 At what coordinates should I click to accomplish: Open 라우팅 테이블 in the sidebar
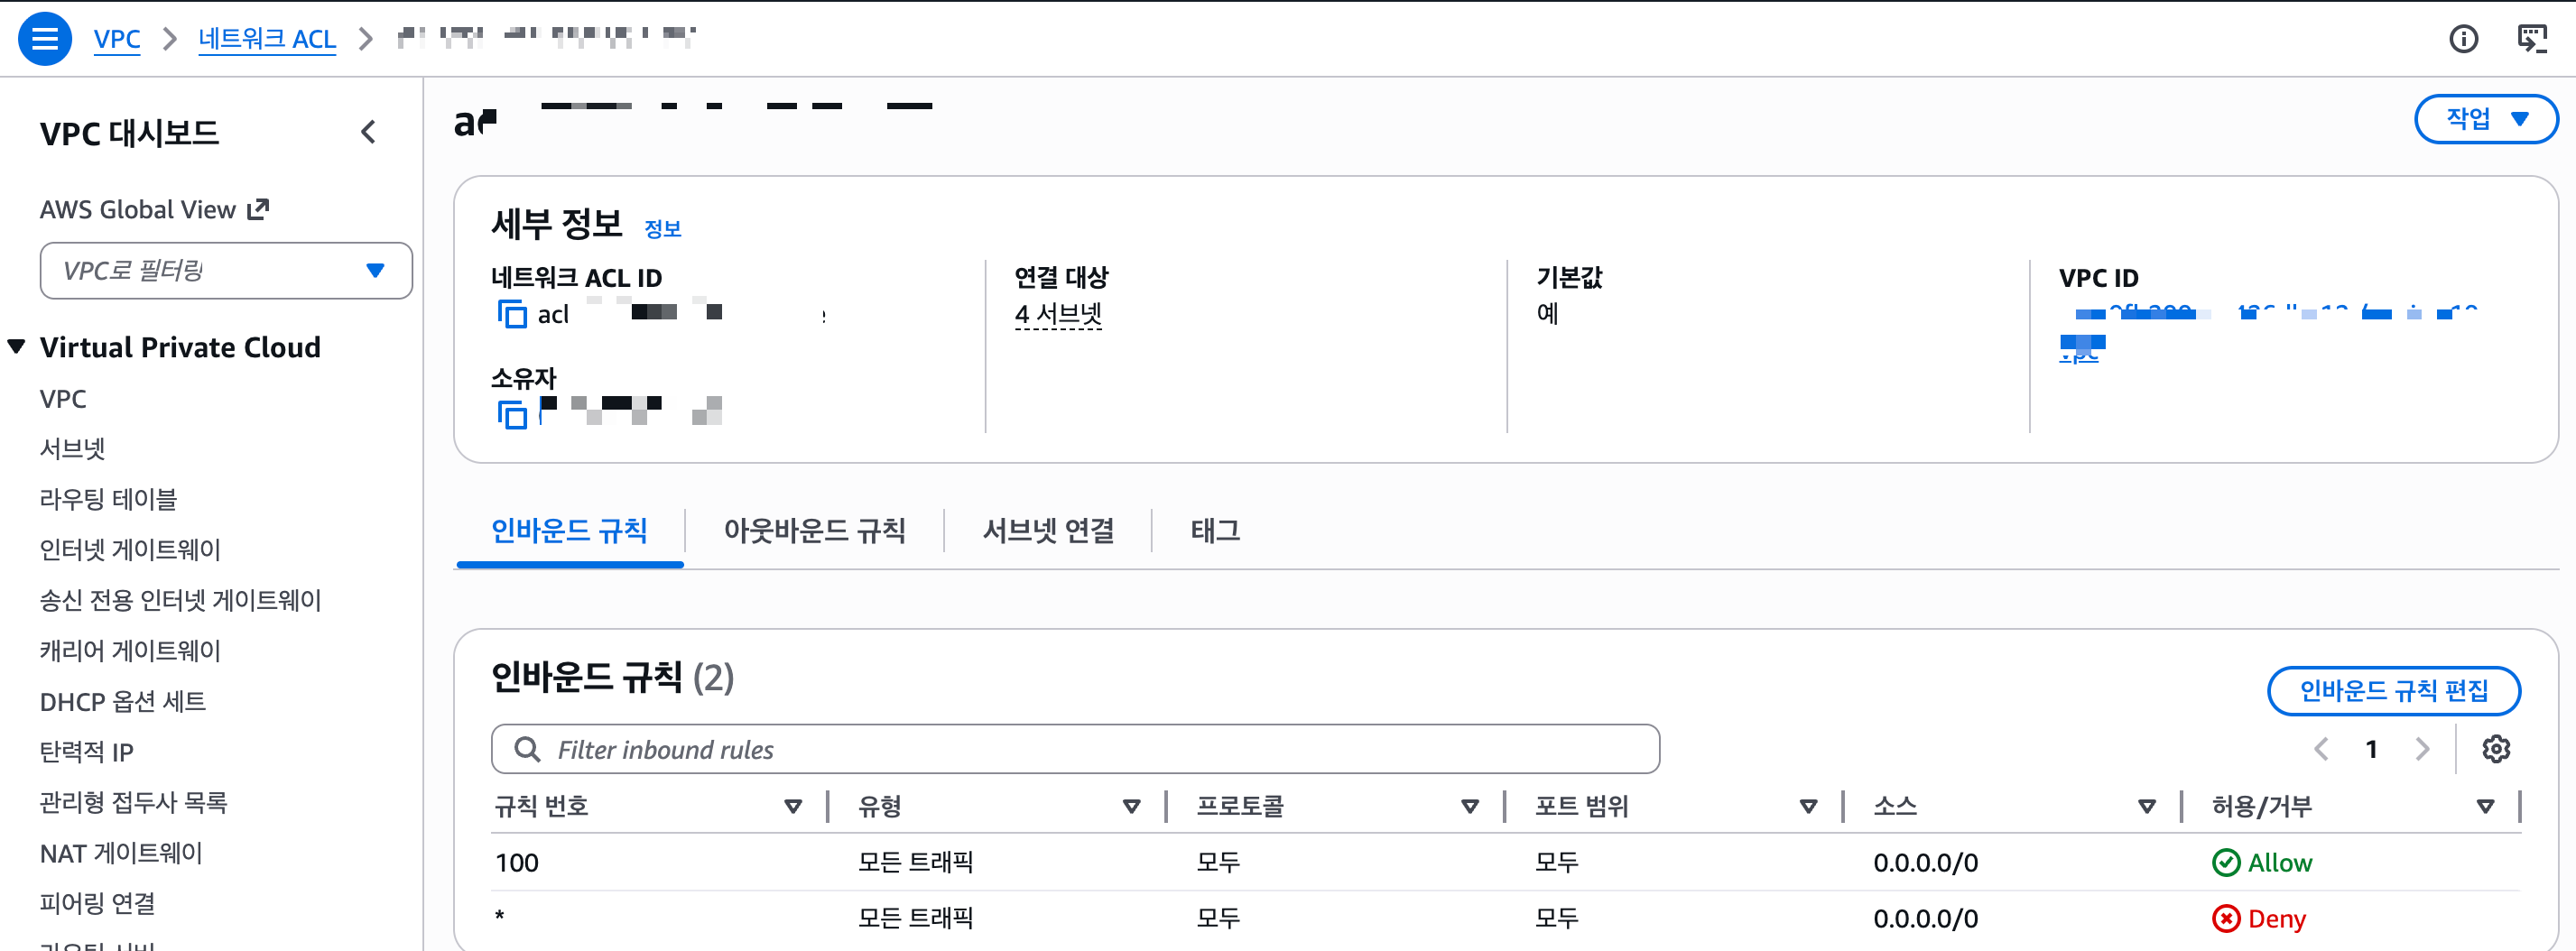(x=108, y=499)
